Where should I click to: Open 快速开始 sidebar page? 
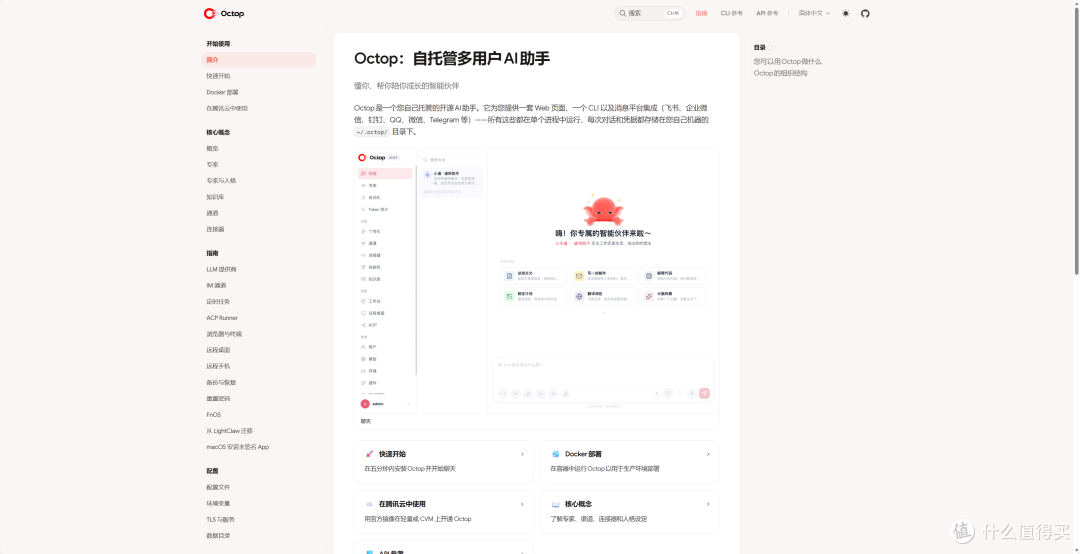pos(218,76)
